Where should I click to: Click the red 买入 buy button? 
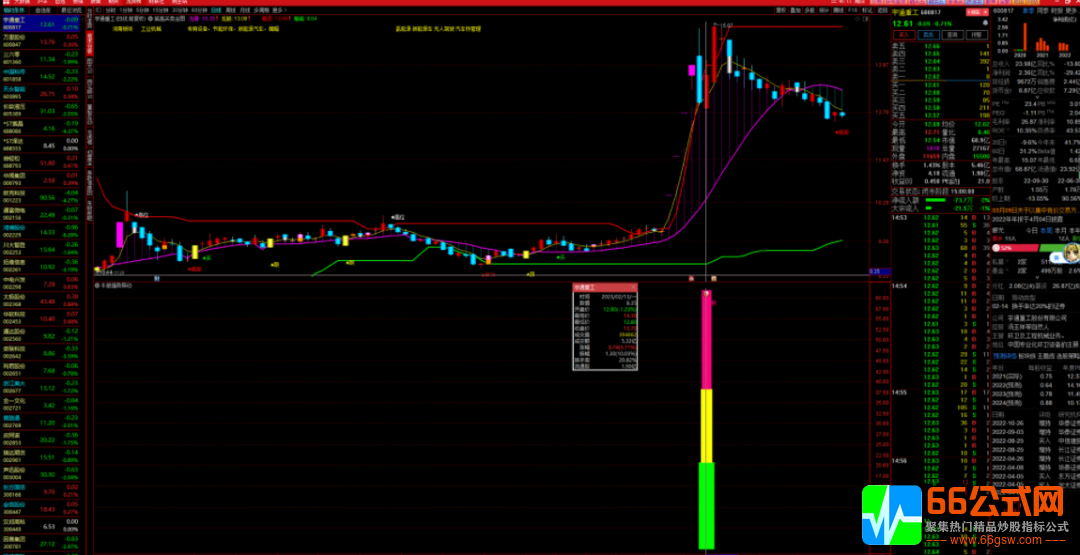pos(904,35)
